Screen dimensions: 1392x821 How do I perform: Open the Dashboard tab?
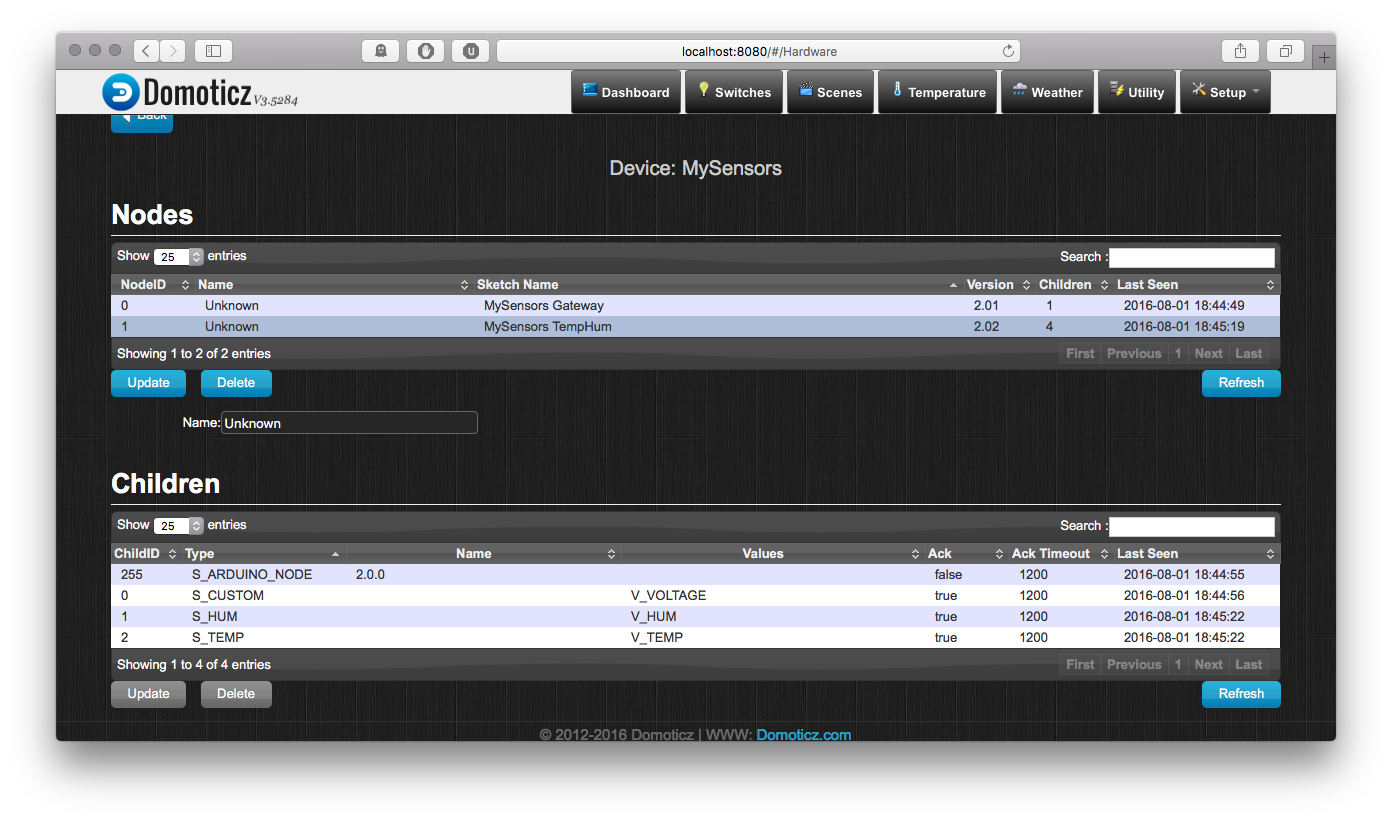point(626,92)
